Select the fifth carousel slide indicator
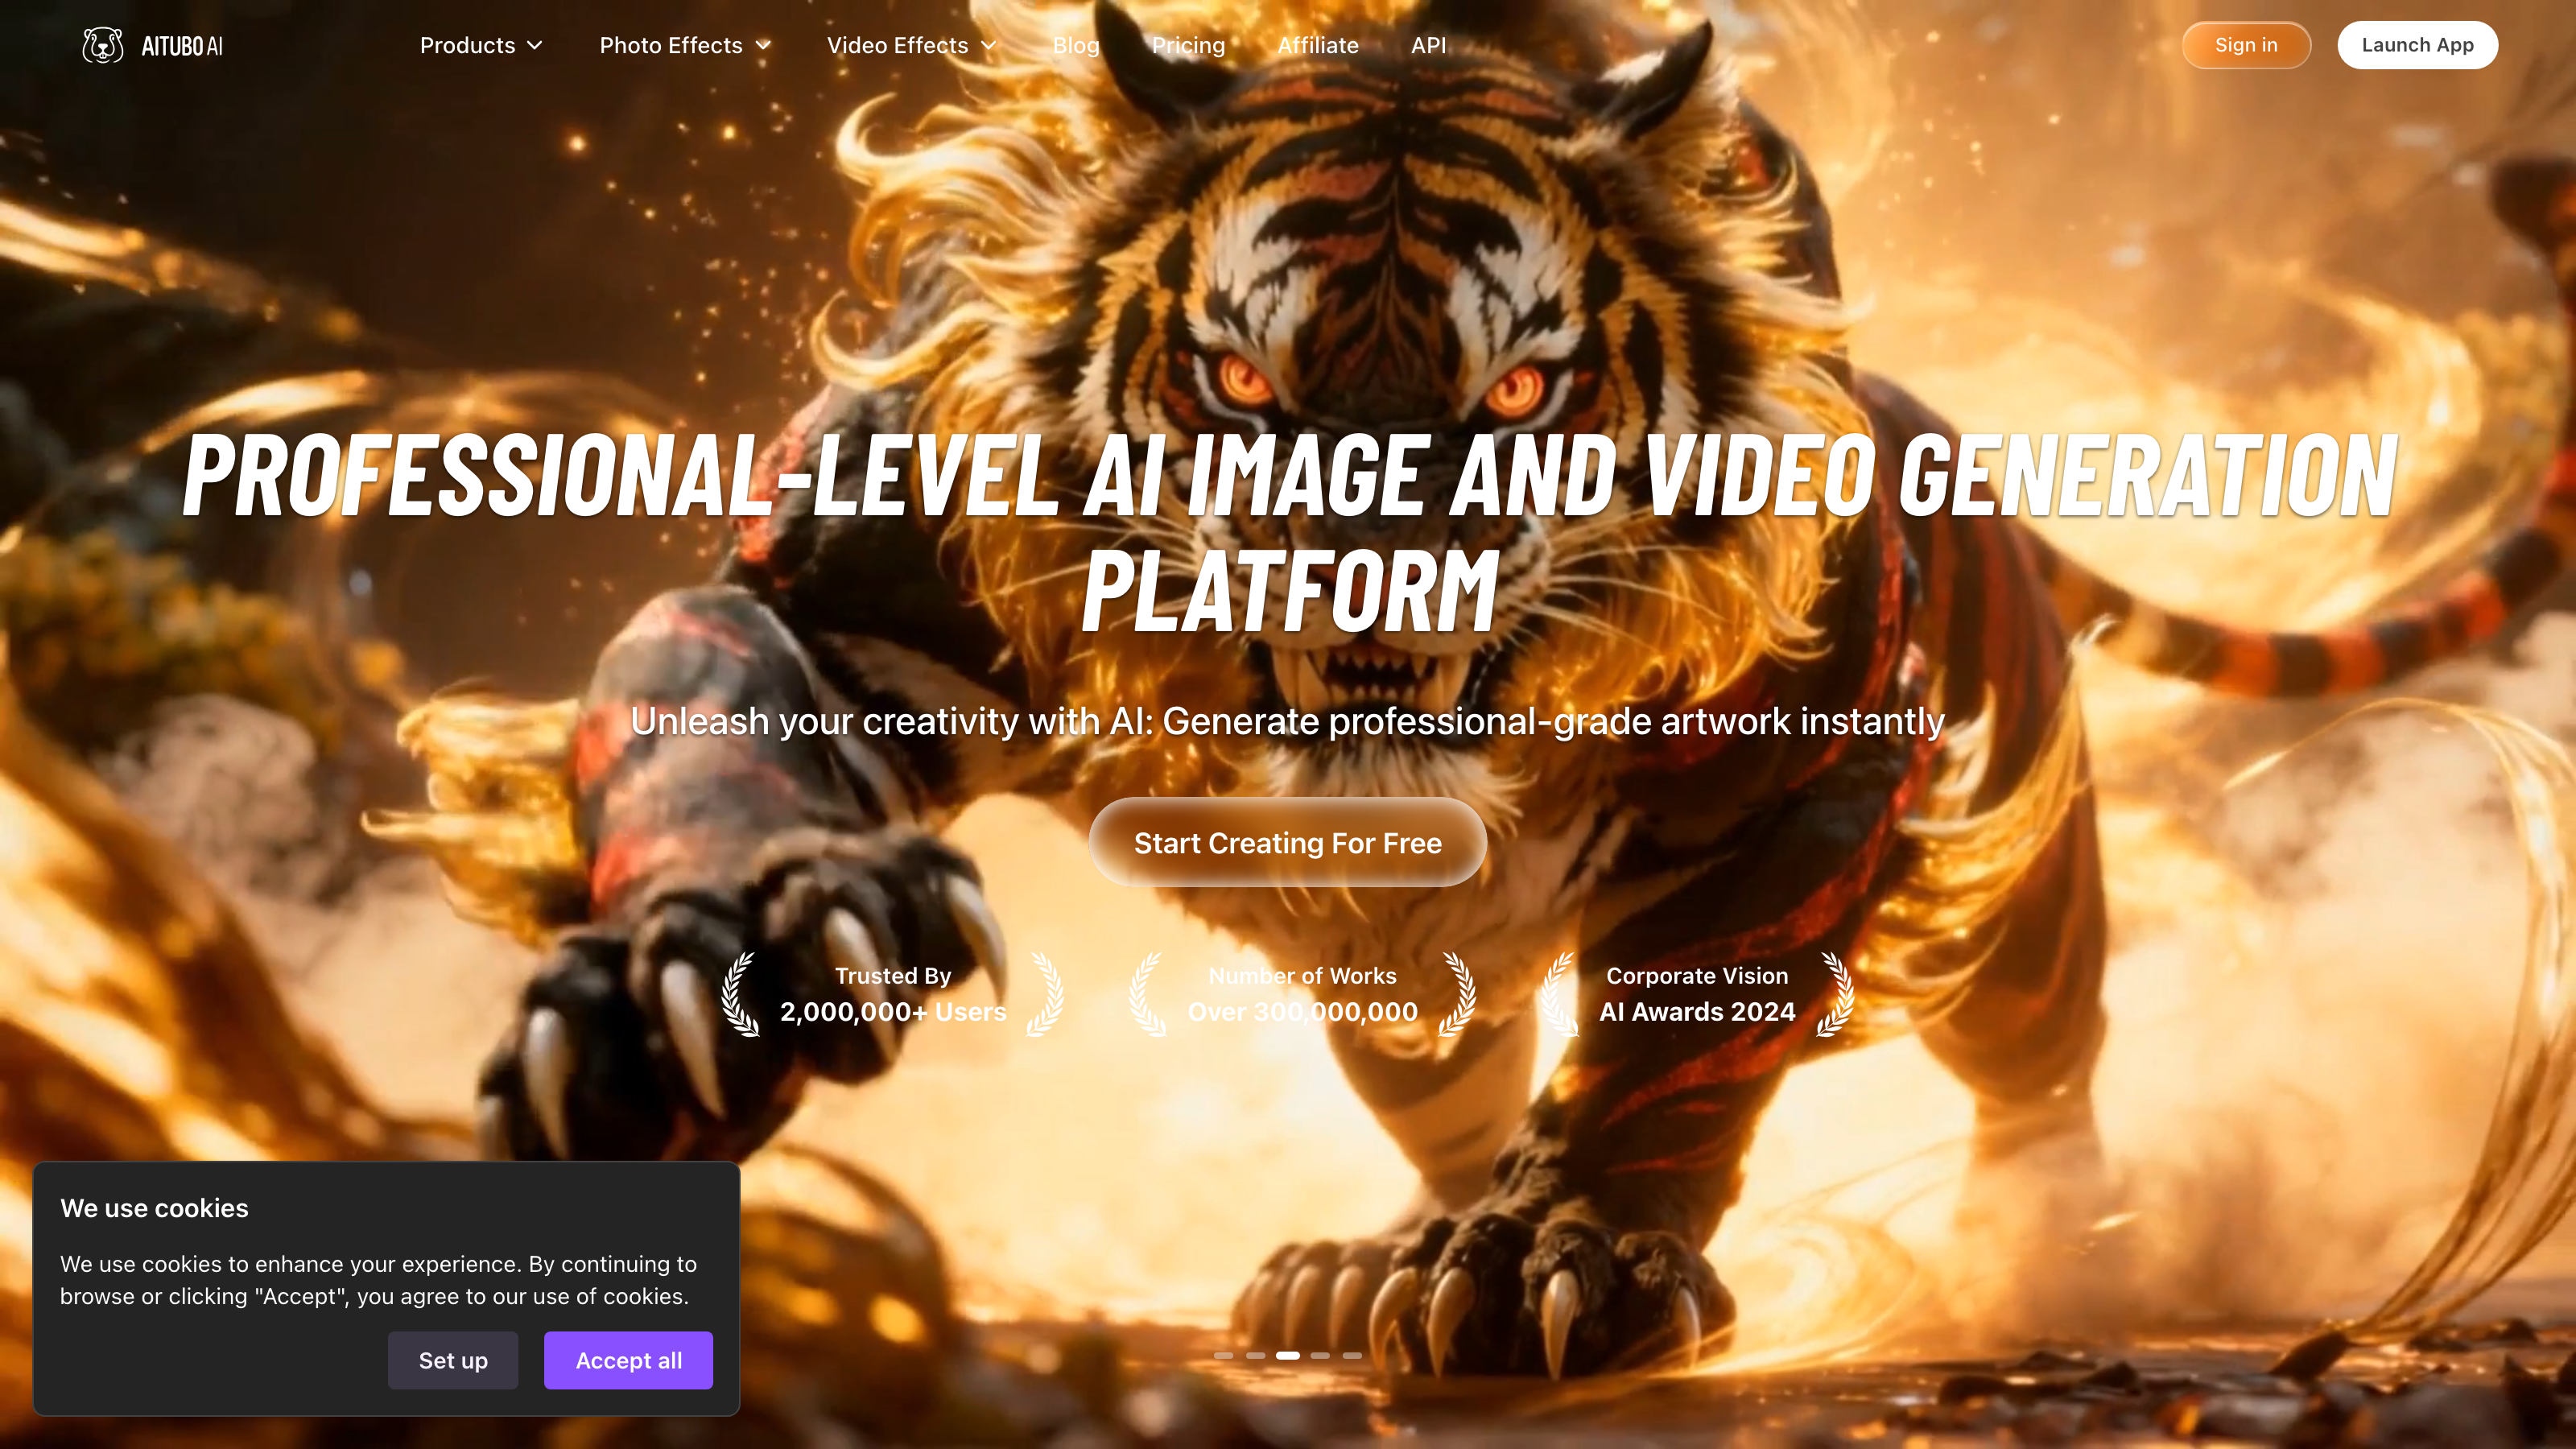Image resolution: width=2576 pixels, height=1449 pixels. [1352, 1356]
